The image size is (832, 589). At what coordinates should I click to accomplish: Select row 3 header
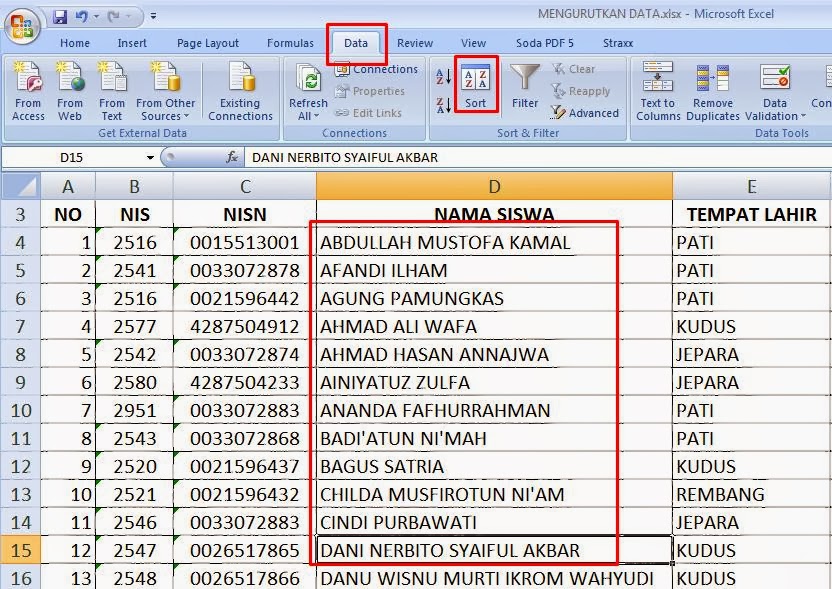21,214
